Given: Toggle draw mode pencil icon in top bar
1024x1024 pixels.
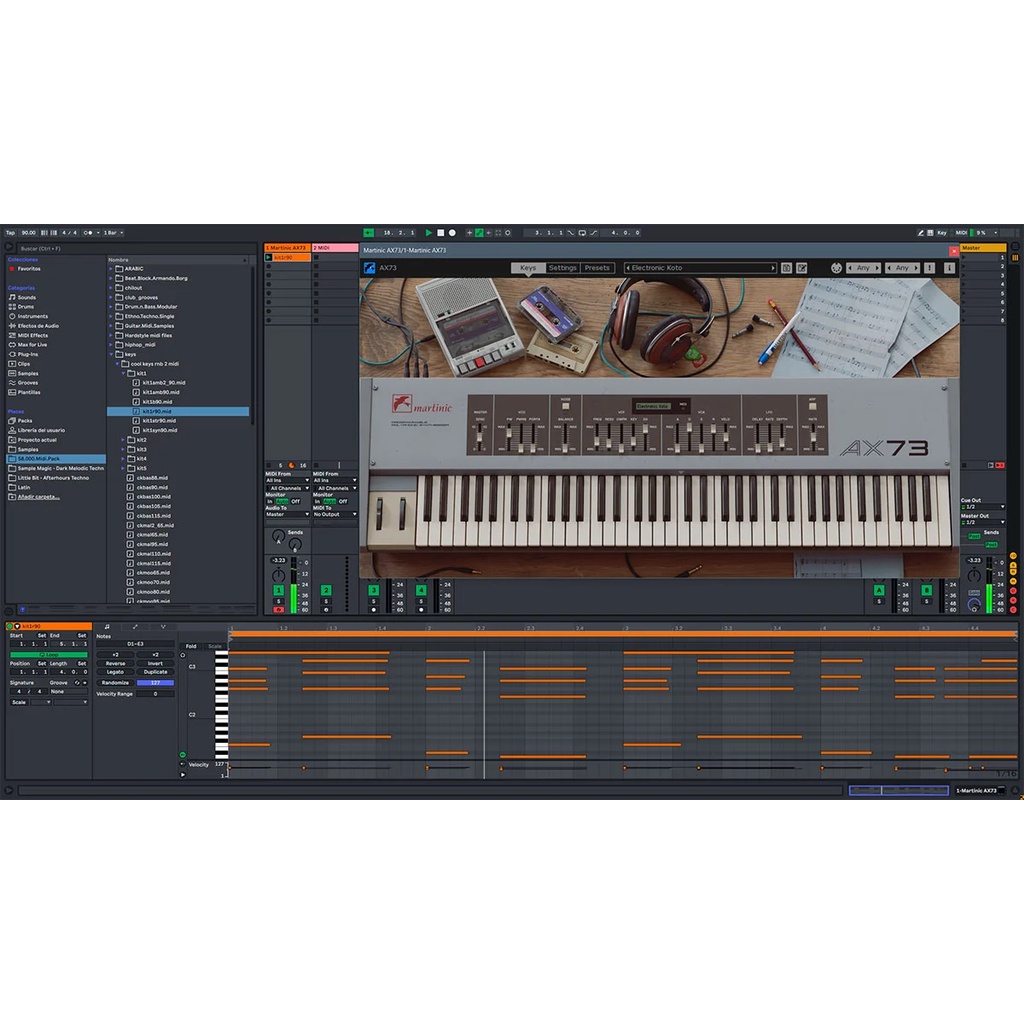Looking at the screenshot, I should pos(920,232).
